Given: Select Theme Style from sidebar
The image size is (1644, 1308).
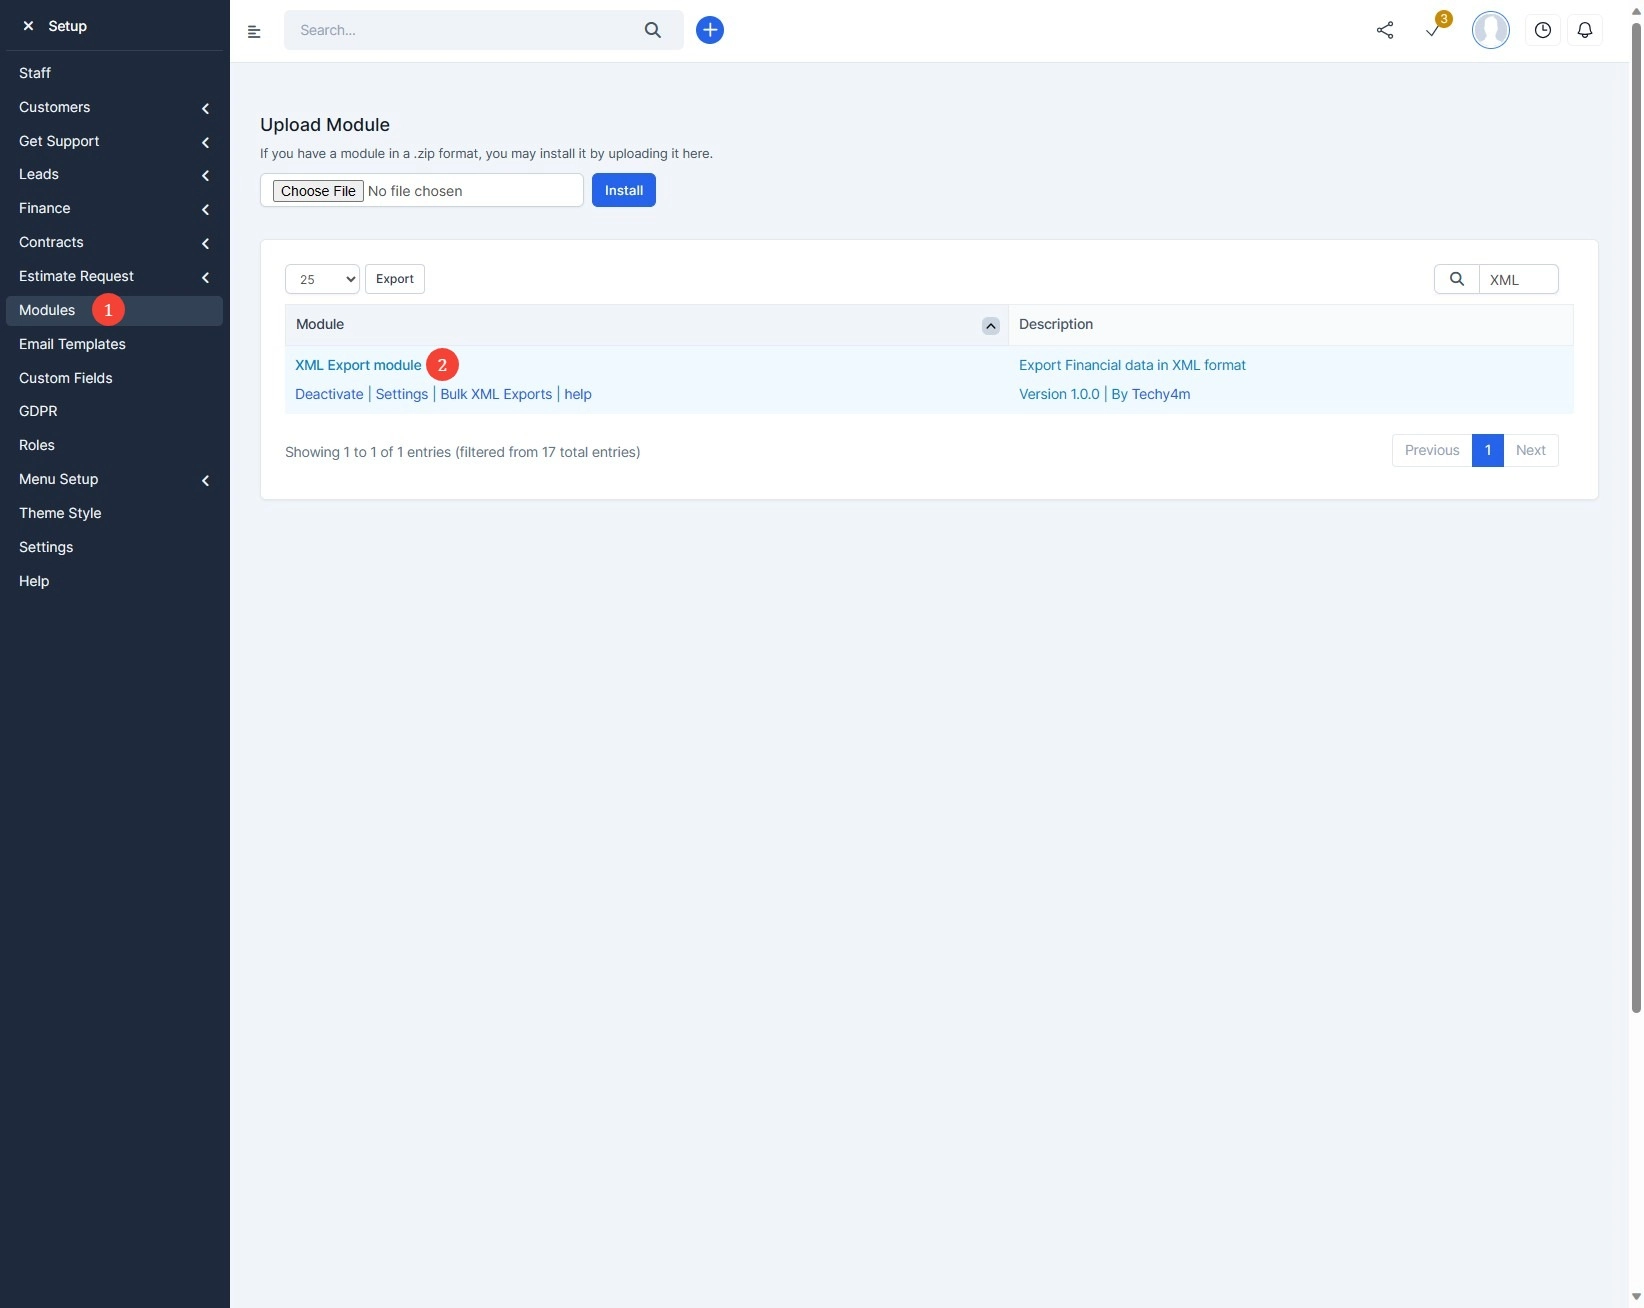Looking at the screenshot, I should click(x=60, y=513).
